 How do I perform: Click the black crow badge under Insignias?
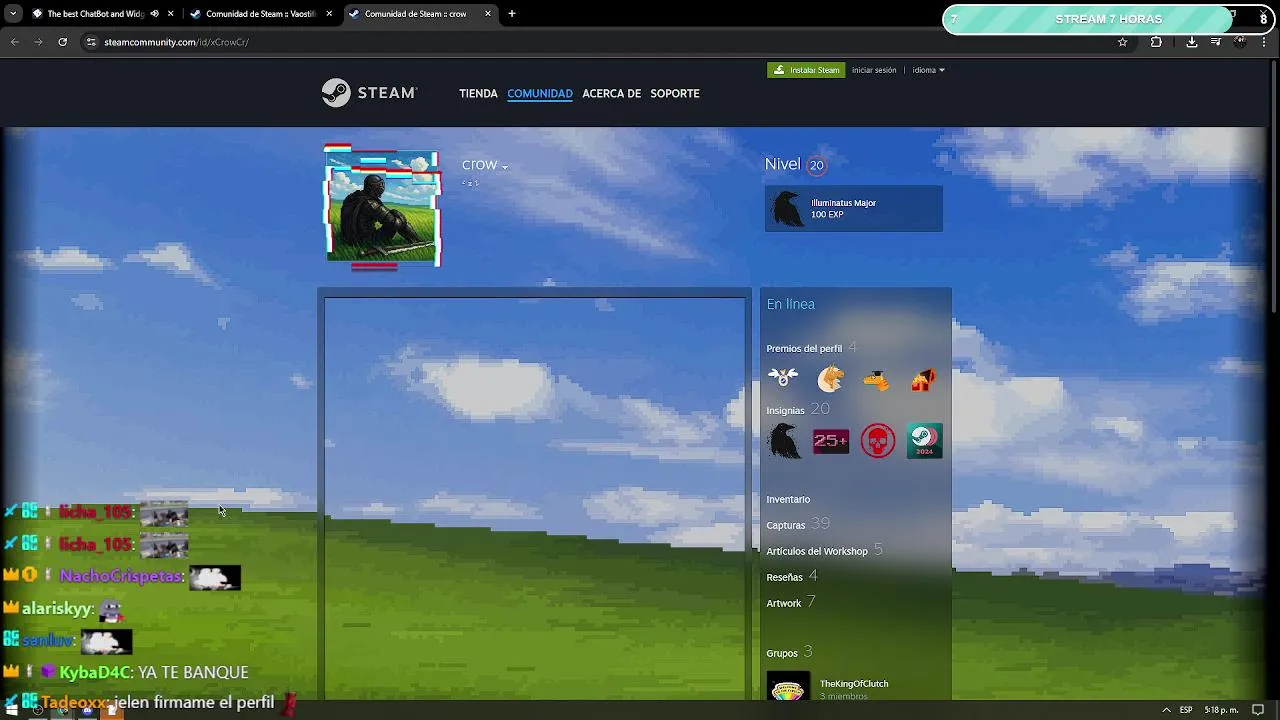pos(784,441)
